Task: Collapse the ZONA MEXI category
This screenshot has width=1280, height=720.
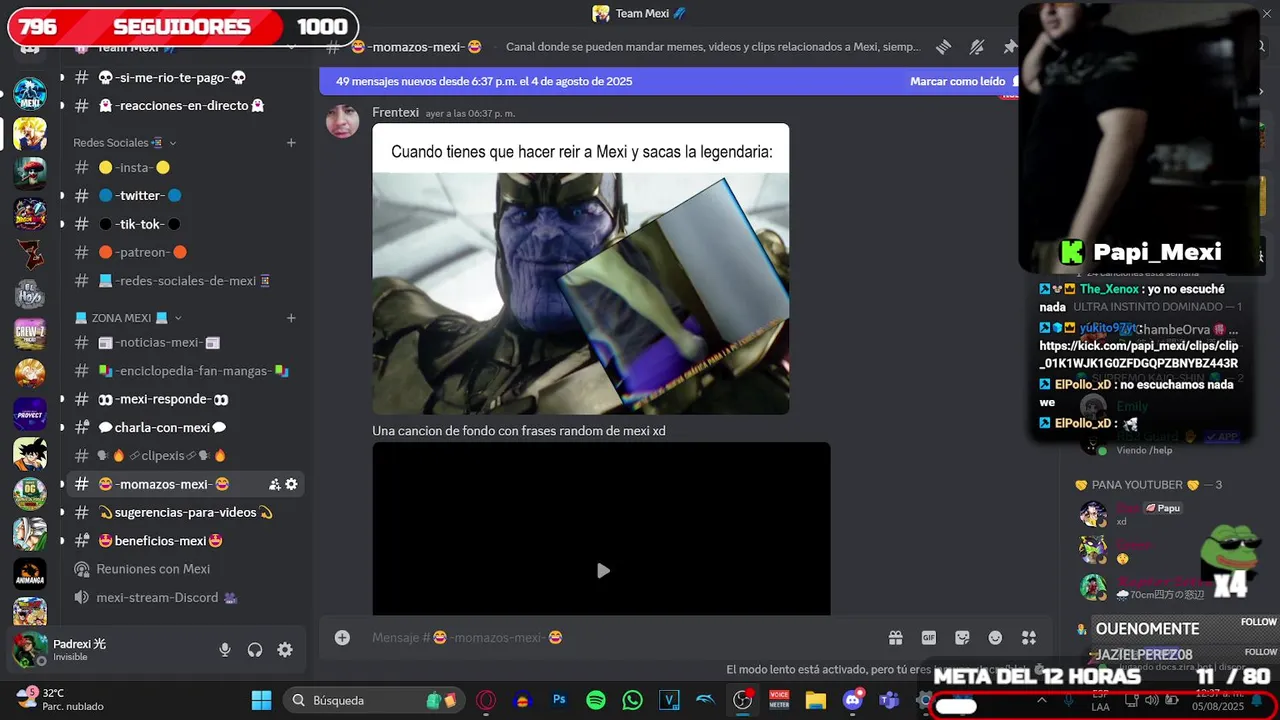Action: 129,318
